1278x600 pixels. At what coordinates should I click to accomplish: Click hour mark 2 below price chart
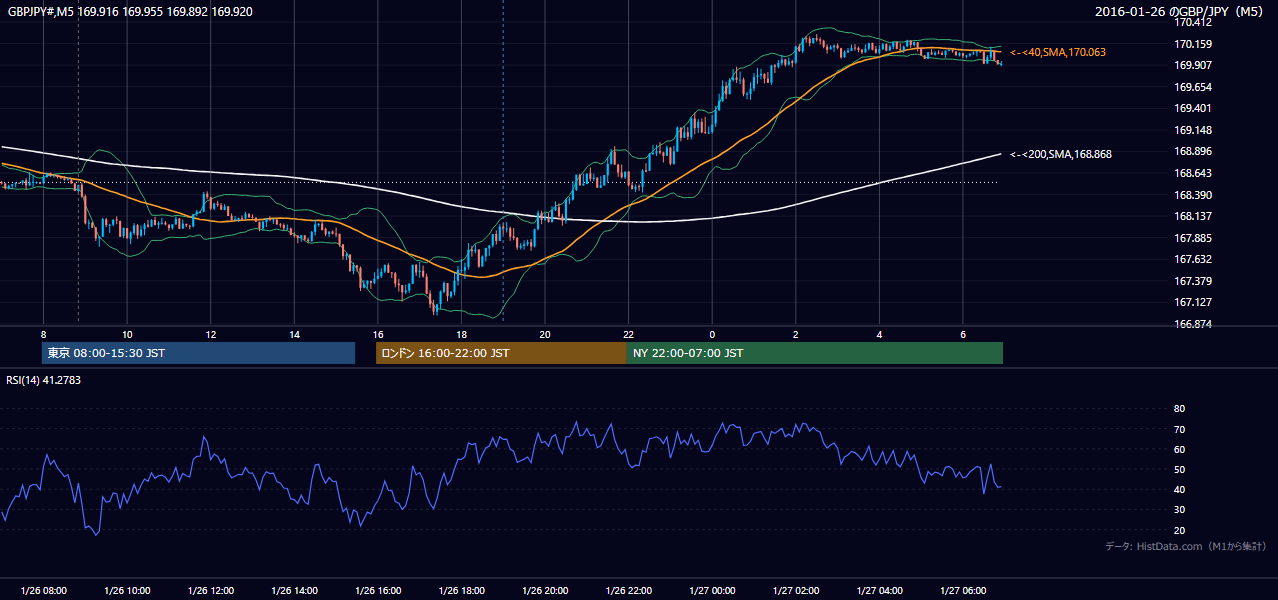point(796,334)
